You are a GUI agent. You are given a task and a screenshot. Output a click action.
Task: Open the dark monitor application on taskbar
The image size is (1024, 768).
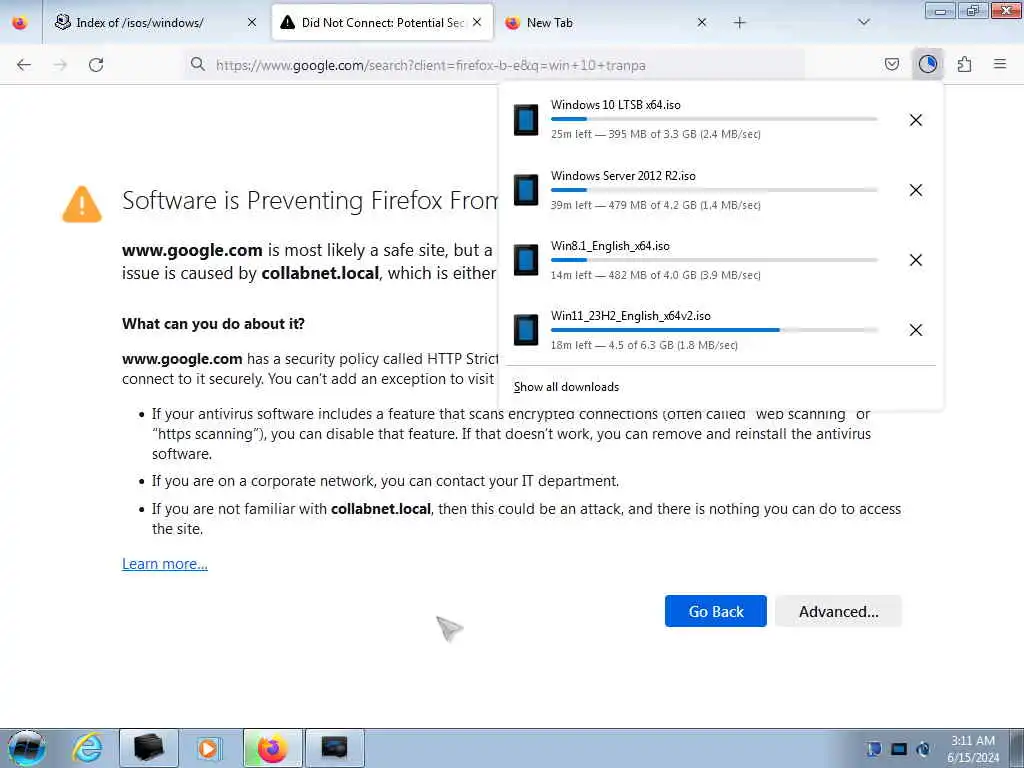pyautogui.click(x=334, y=748)
